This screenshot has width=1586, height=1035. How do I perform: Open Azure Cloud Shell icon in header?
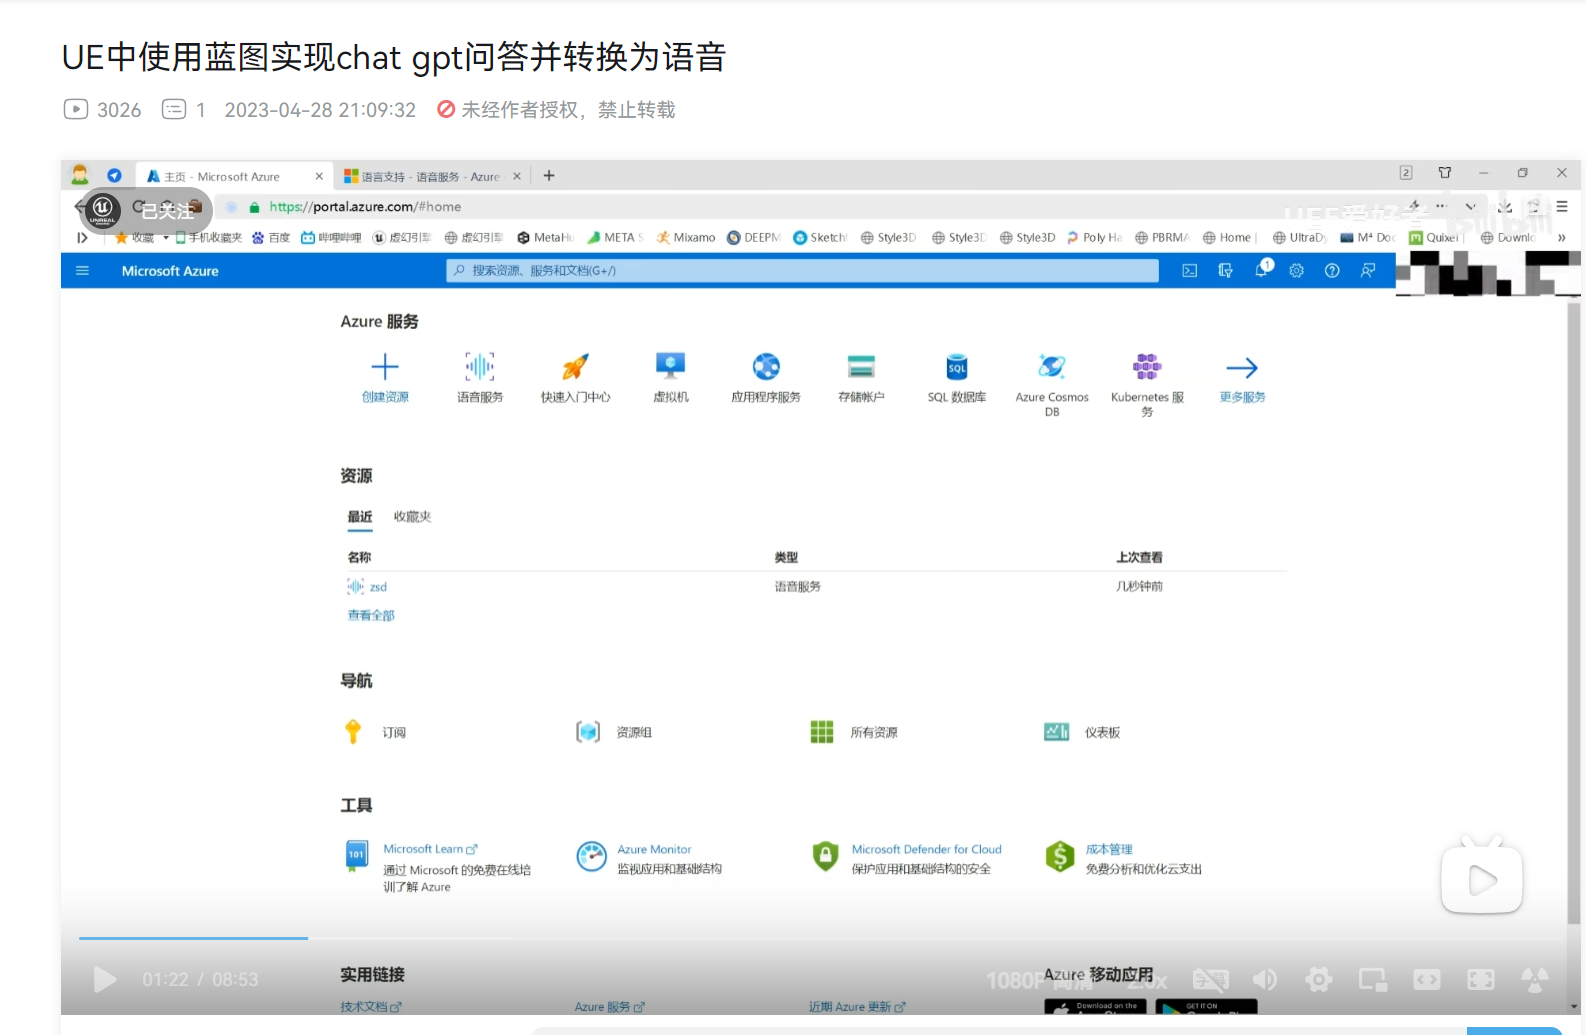1189,271
